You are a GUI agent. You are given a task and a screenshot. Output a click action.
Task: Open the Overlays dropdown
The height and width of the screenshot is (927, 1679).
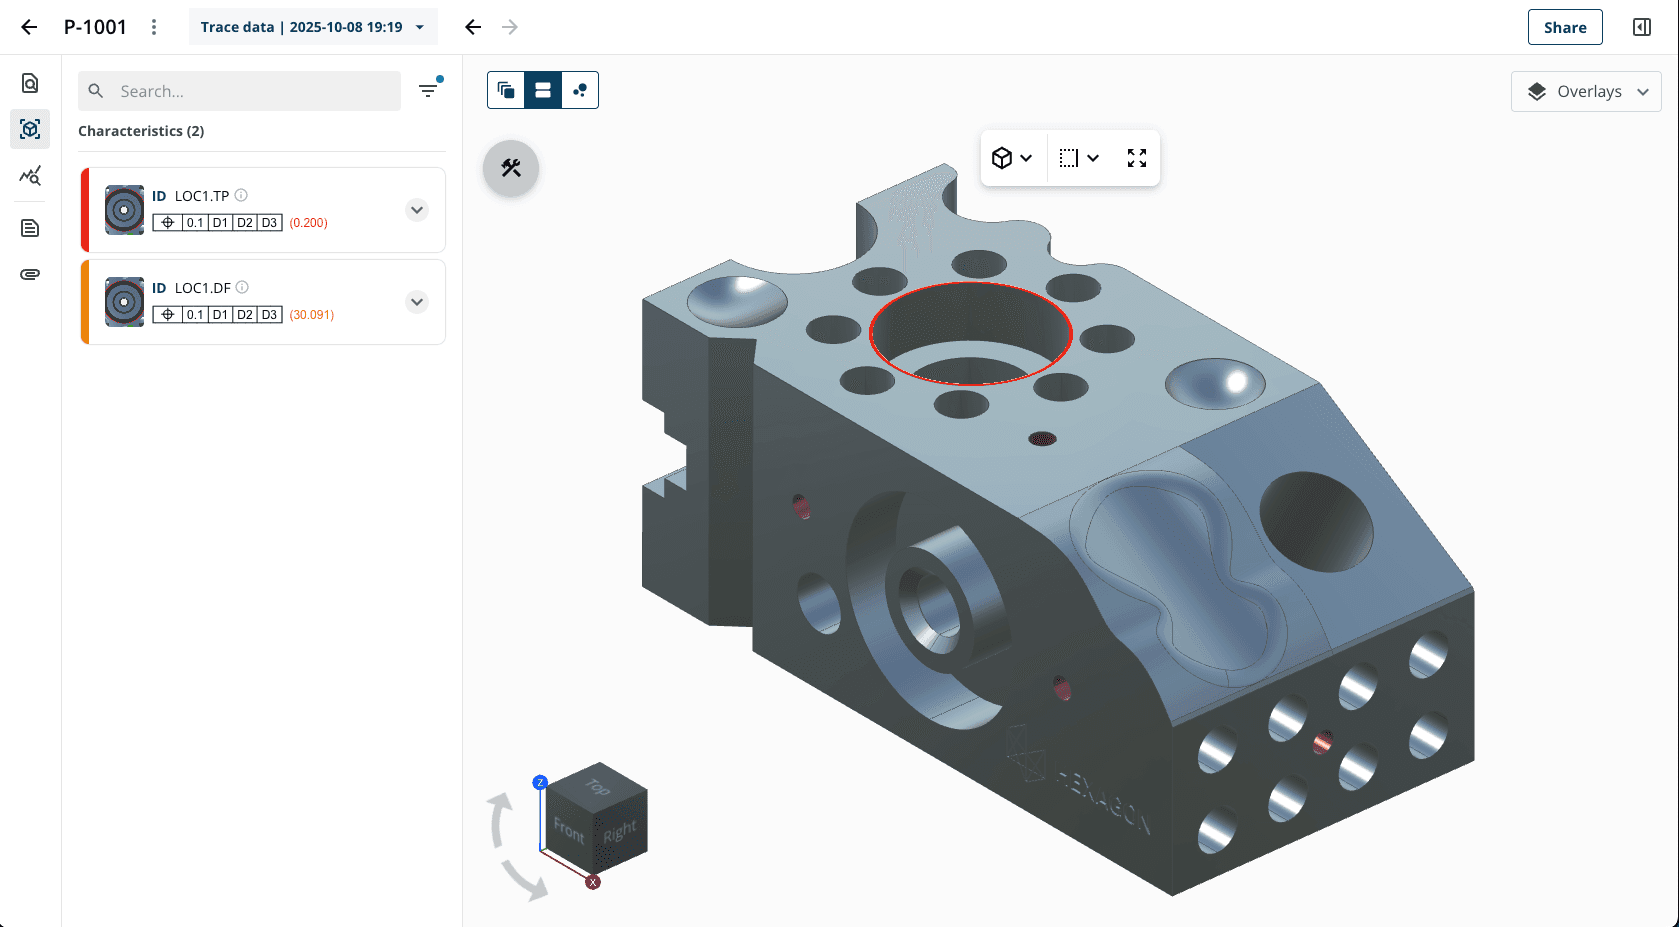click(x=1586, y=92)
